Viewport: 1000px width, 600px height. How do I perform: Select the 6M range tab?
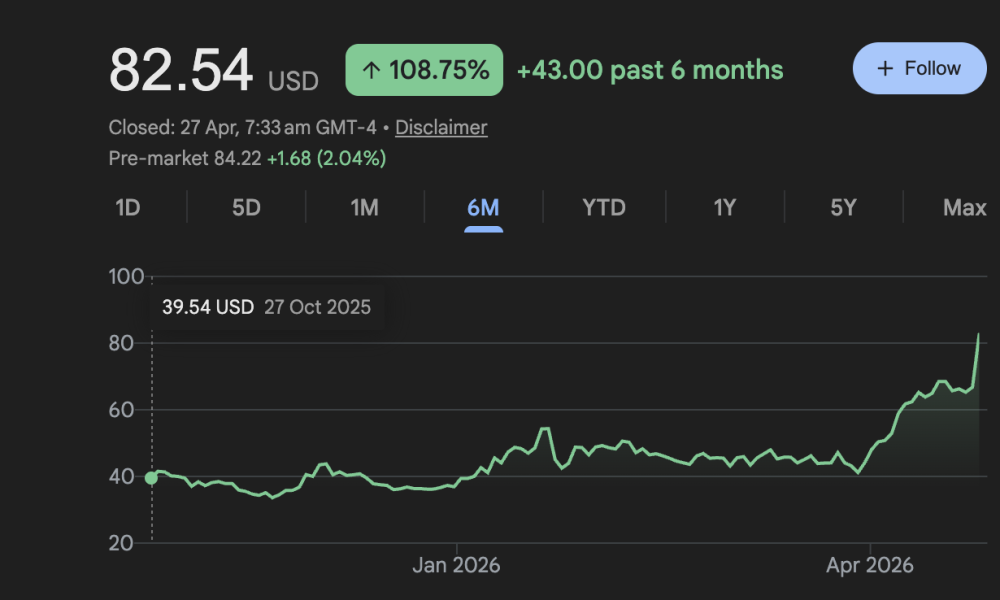(x=483, y=207)
